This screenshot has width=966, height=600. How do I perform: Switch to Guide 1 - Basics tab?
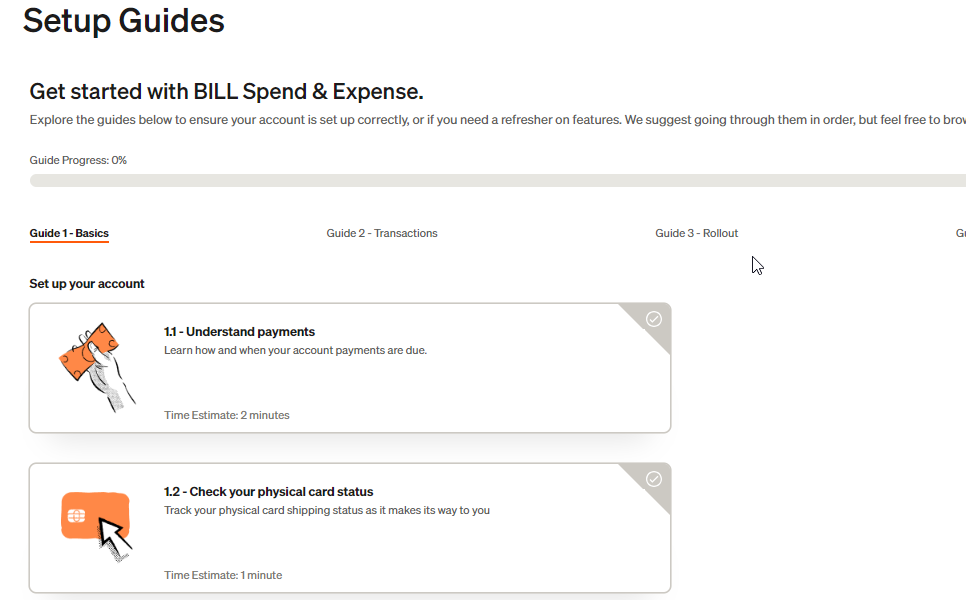(x=69, y=233)
